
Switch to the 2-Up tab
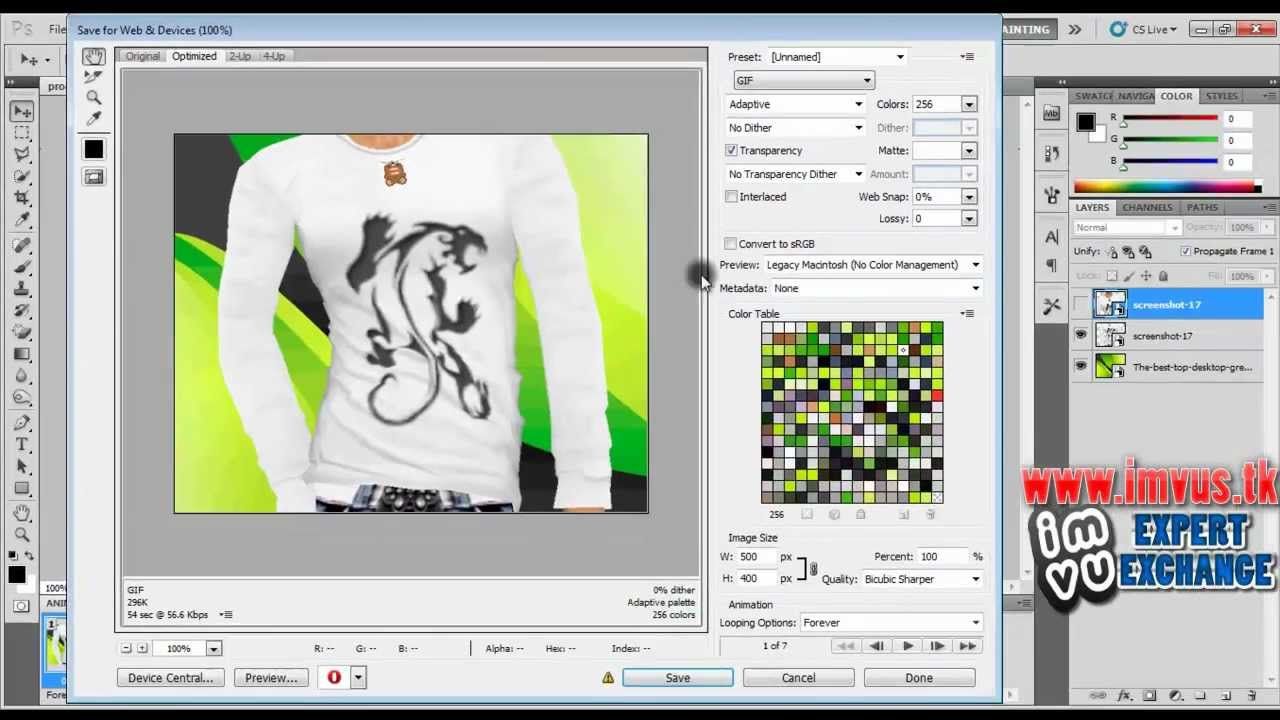tap(239, 56)
